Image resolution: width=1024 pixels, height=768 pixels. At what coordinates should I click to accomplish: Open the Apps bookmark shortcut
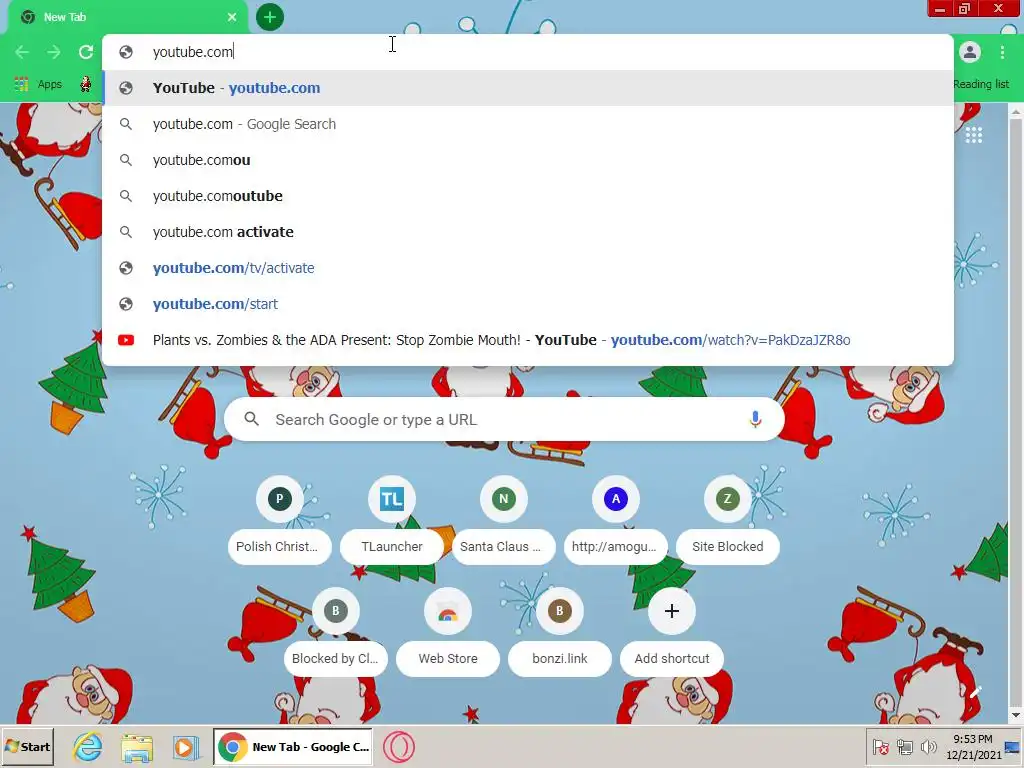pos(39,84)
